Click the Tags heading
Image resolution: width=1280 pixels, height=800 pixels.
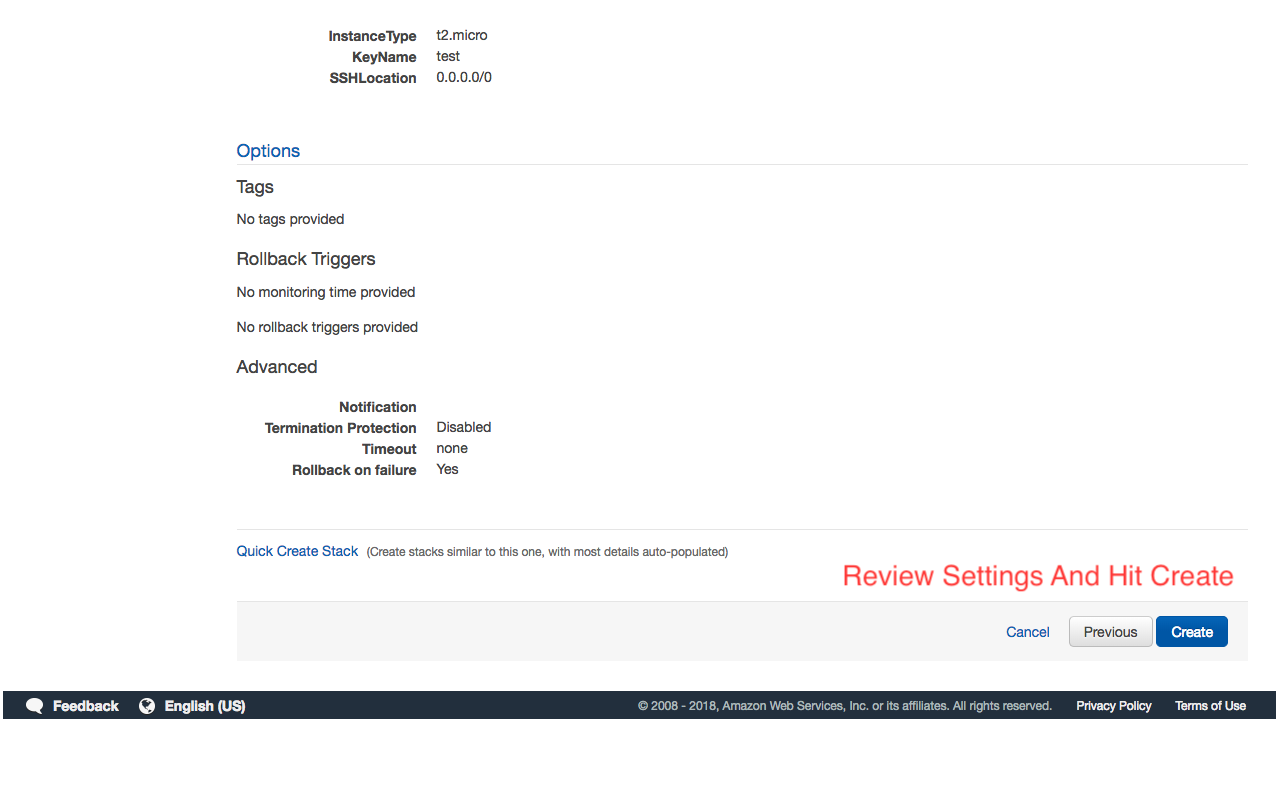point(255,187)
